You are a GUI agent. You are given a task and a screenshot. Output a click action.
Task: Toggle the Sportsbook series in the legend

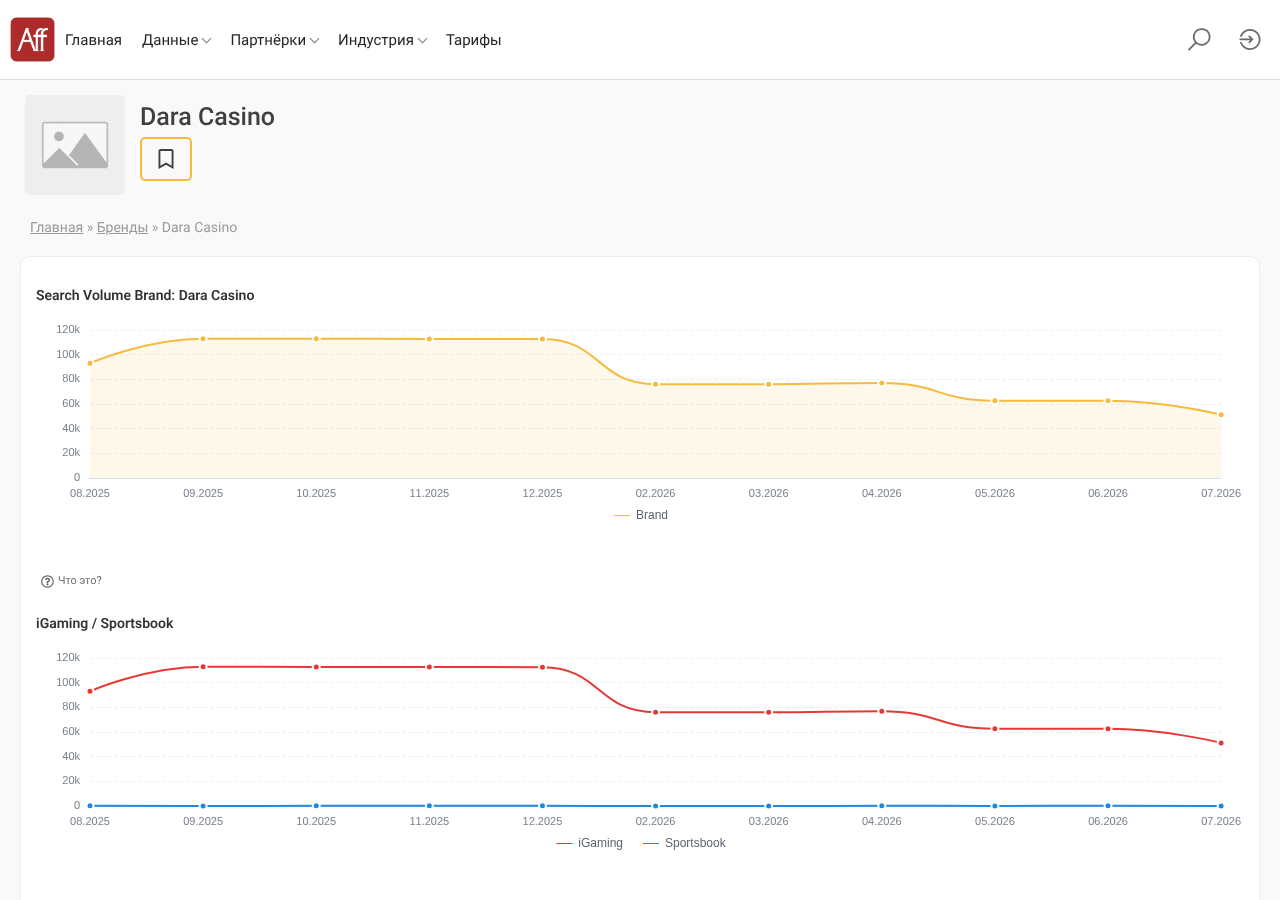[684, 843]
